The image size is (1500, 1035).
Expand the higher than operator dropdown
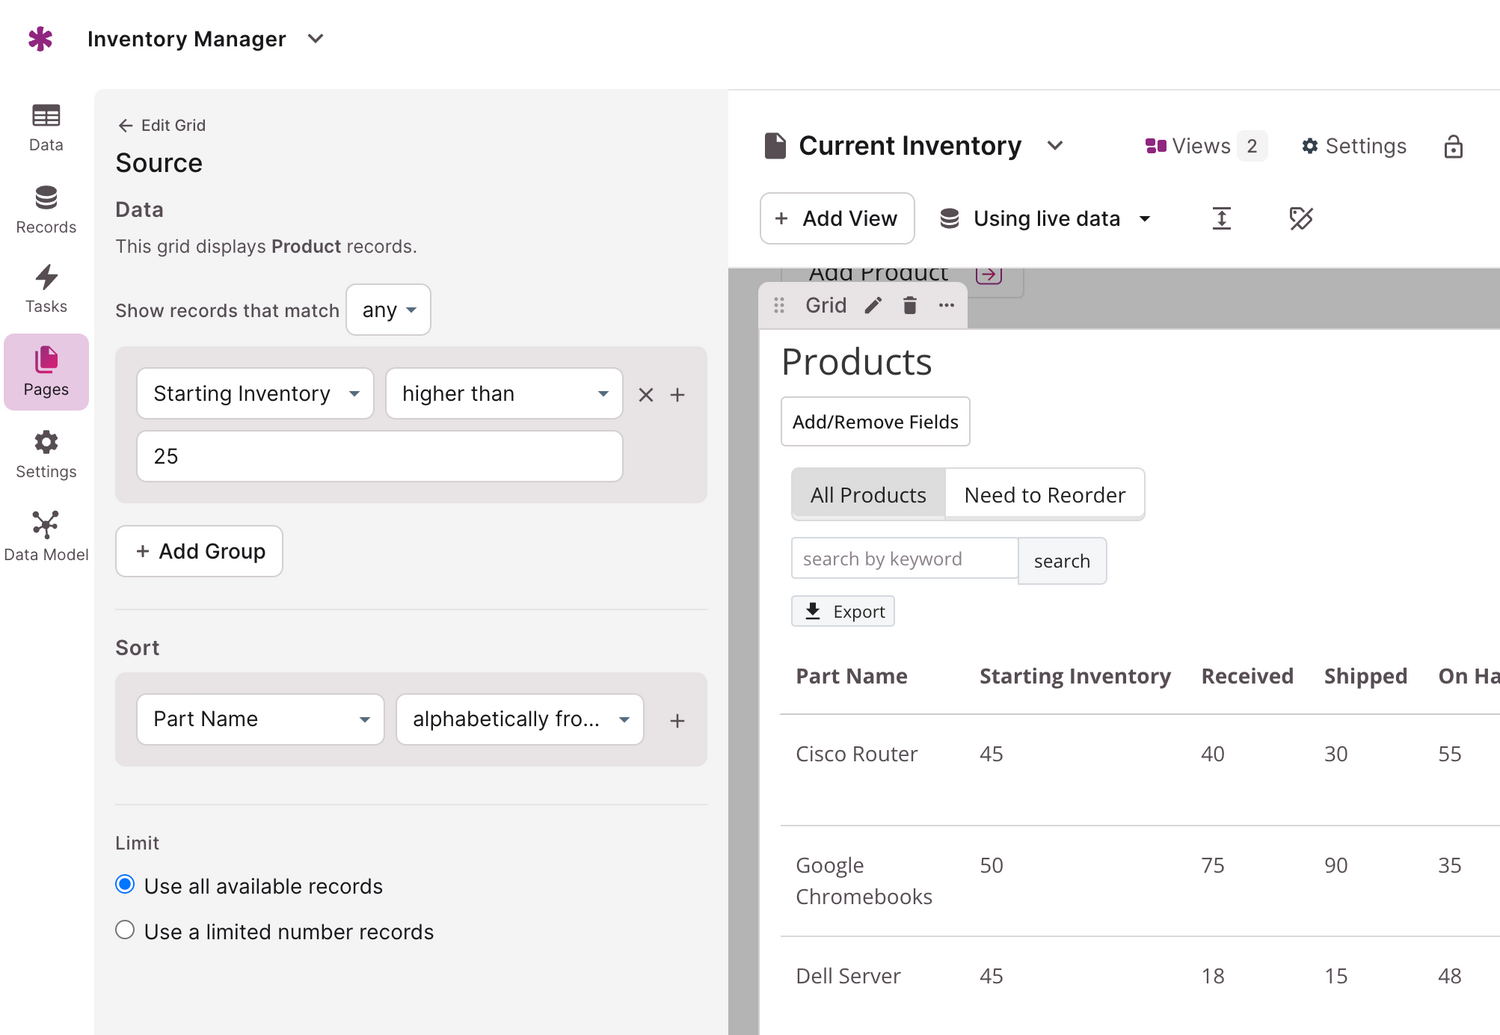[x=504, y=394]
